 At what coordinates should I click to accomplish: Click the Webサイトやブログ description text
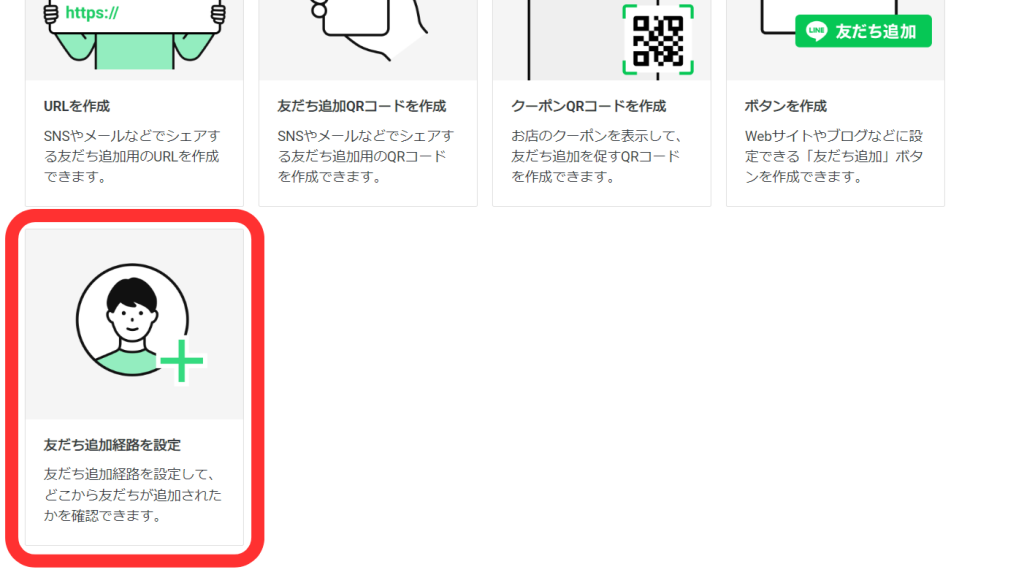click(x=833, y=156)
